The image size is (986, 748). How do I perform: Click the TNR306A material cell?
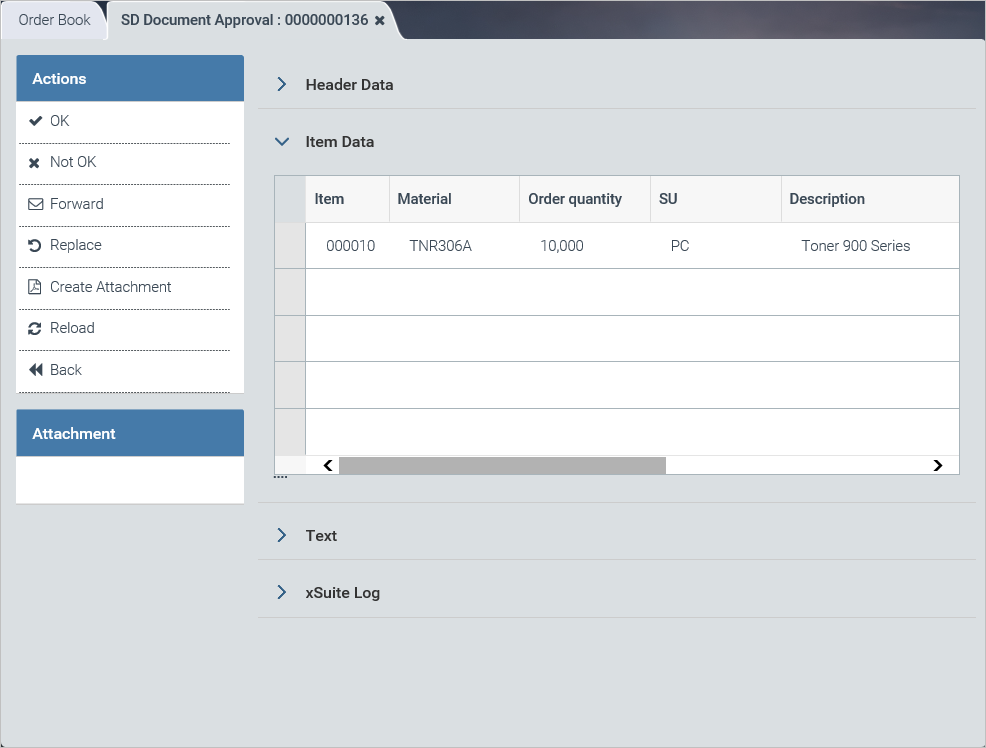(x=440, y=246)
